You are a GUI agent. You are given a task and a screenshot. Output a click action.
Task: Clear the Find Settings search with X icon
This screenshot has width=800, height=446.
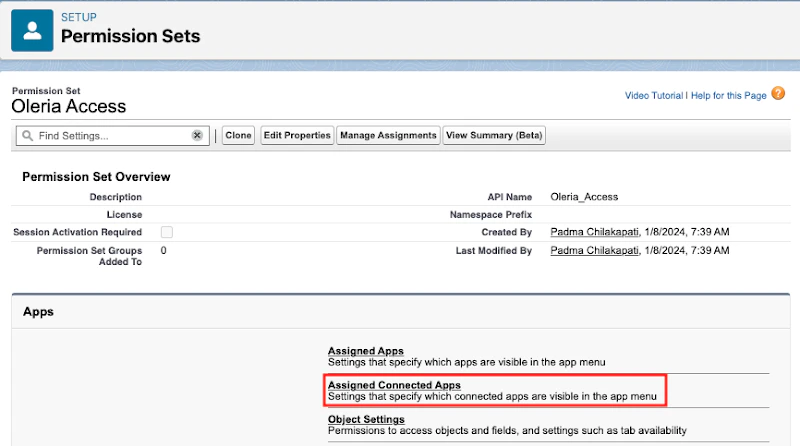tap(197, 135)
